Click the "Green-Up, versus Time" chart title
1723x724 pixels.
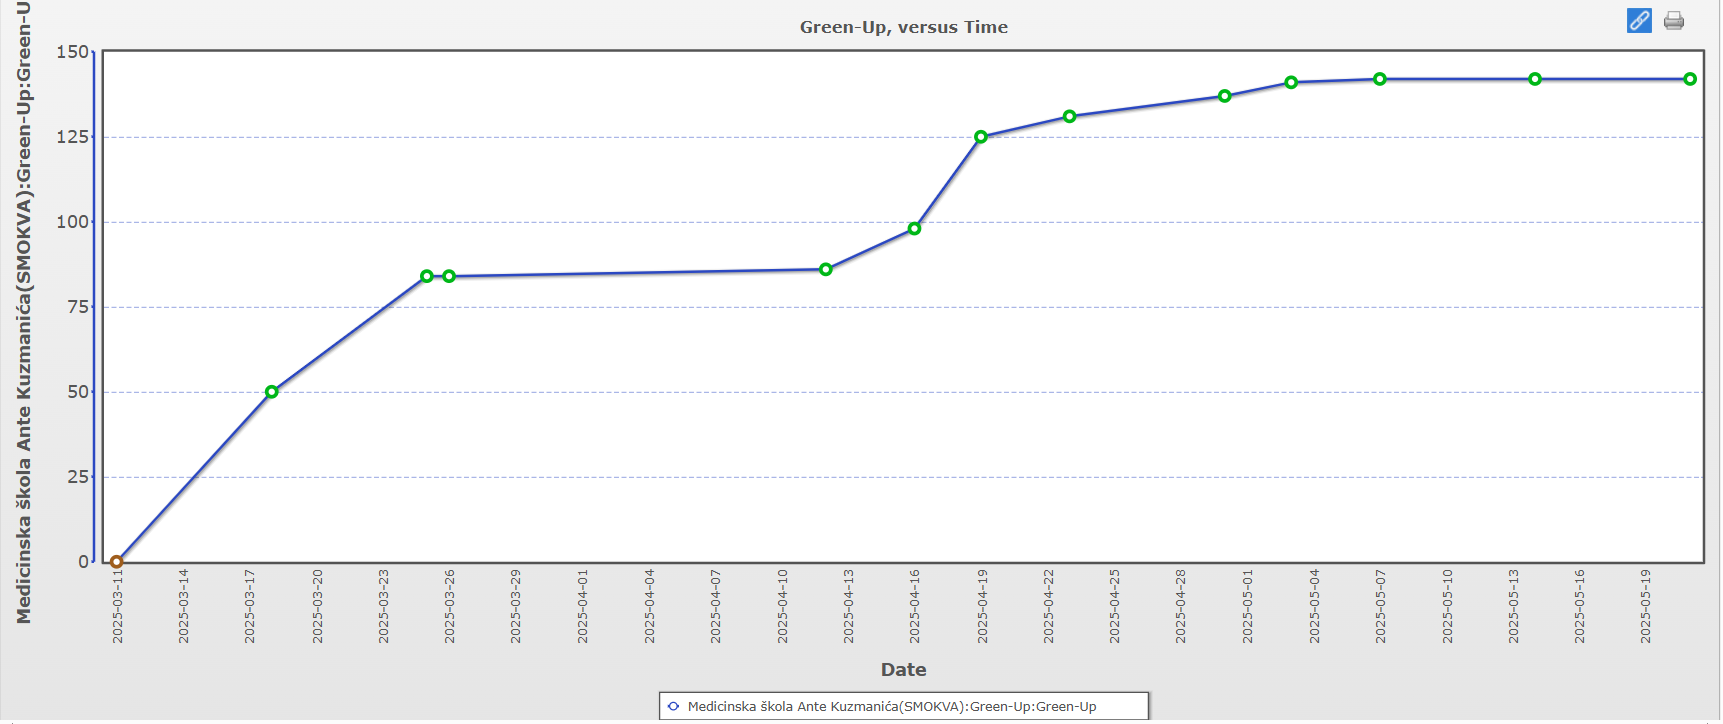tap(903, 27)
